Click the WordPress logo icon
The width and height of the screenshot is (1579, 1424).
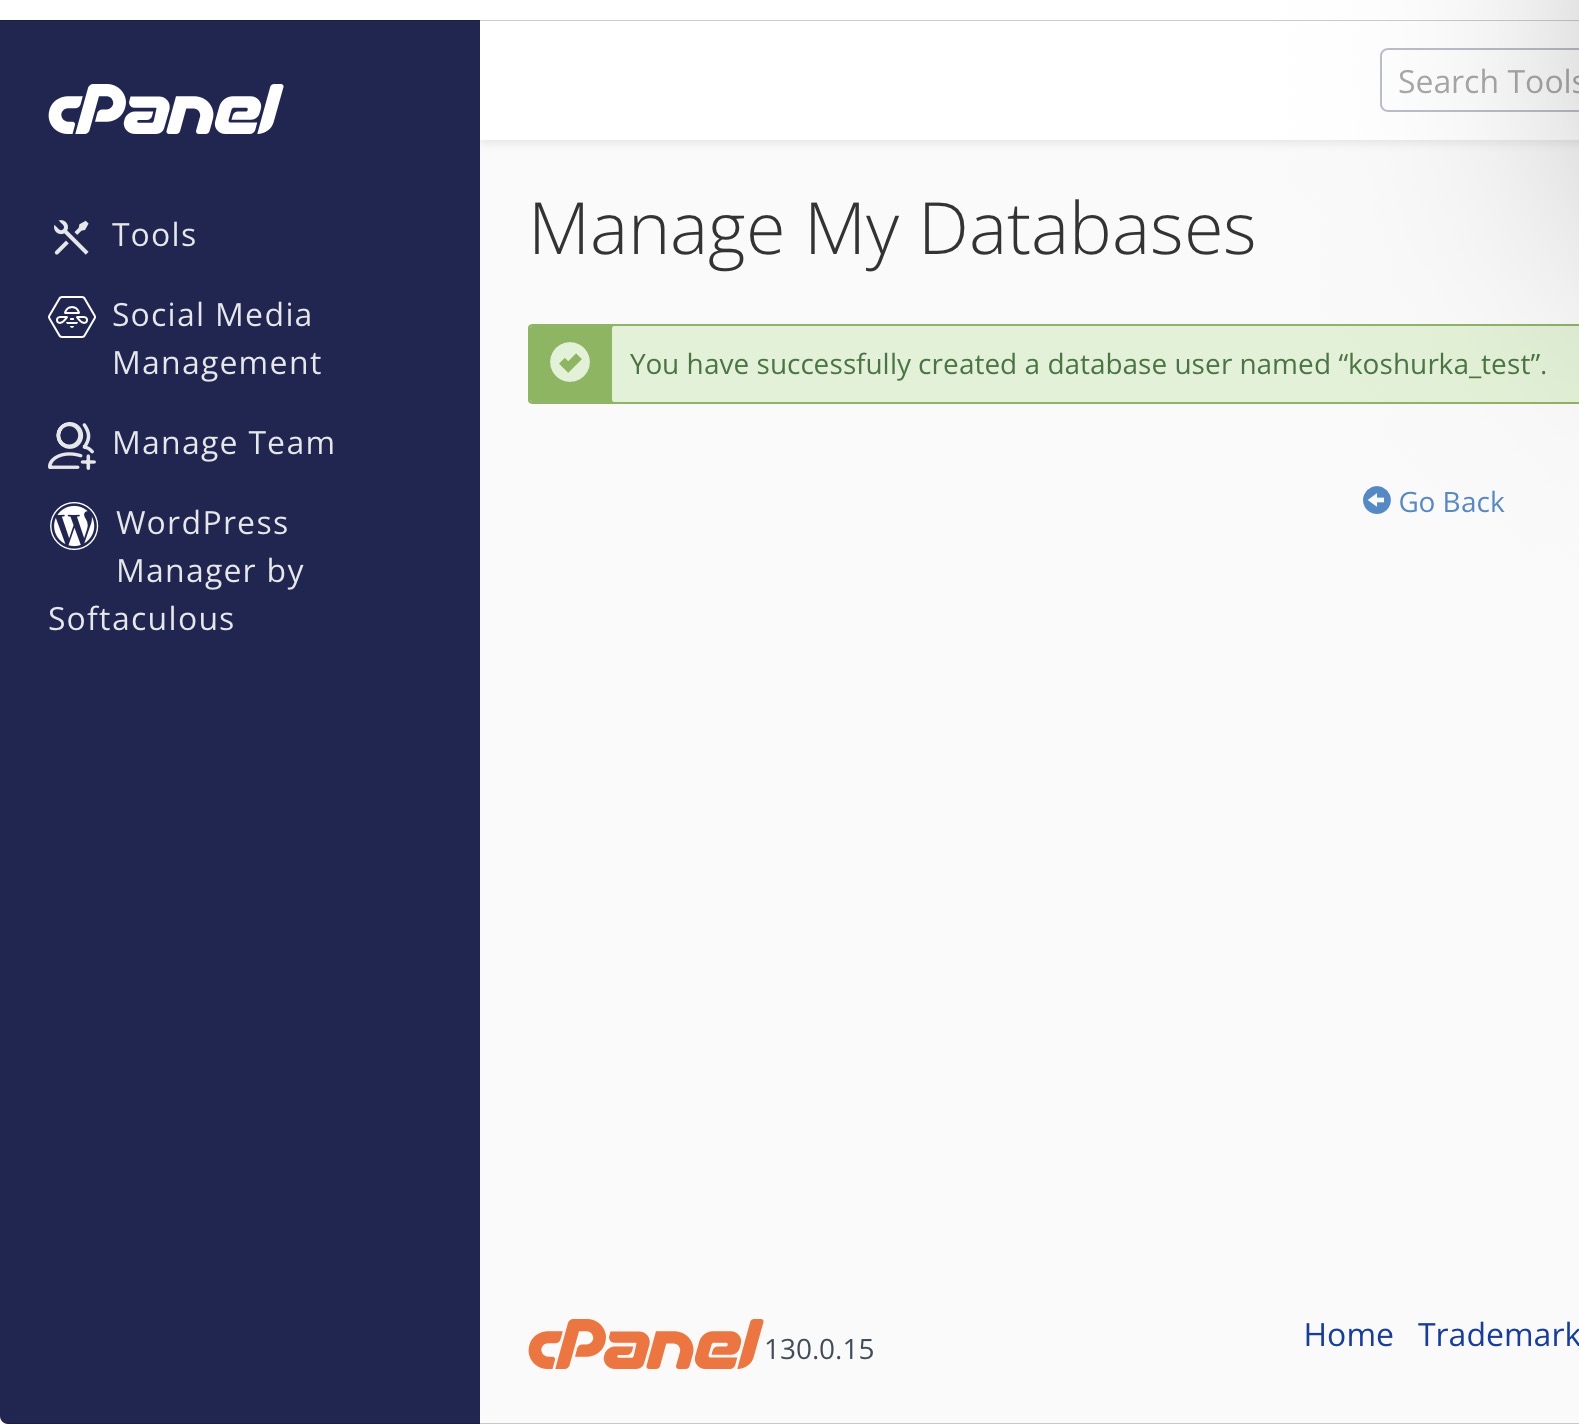(74, 525)
